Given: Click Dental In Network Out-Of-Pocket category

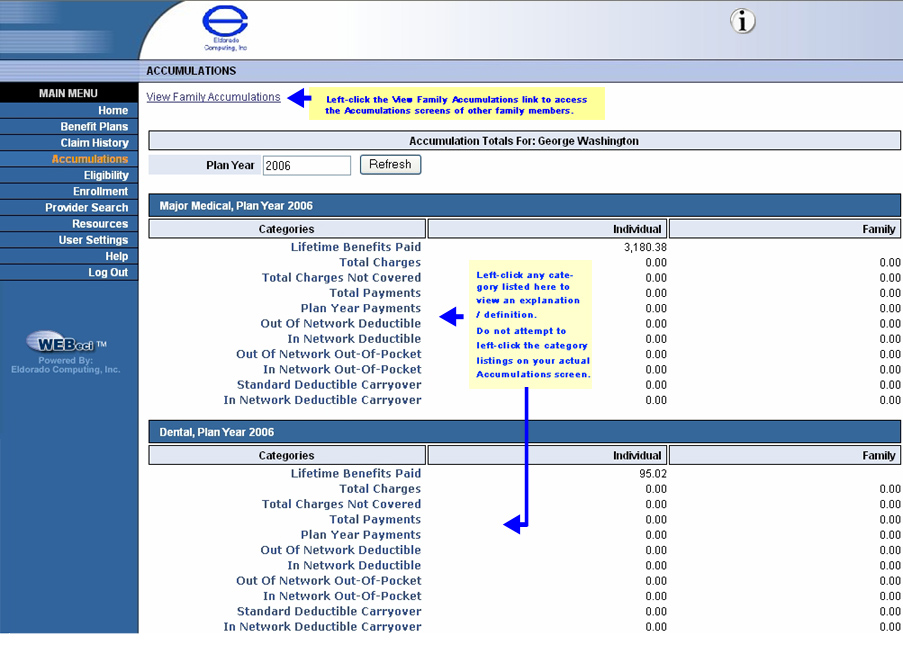Looking at the screenshot, I should click(342, 596).
